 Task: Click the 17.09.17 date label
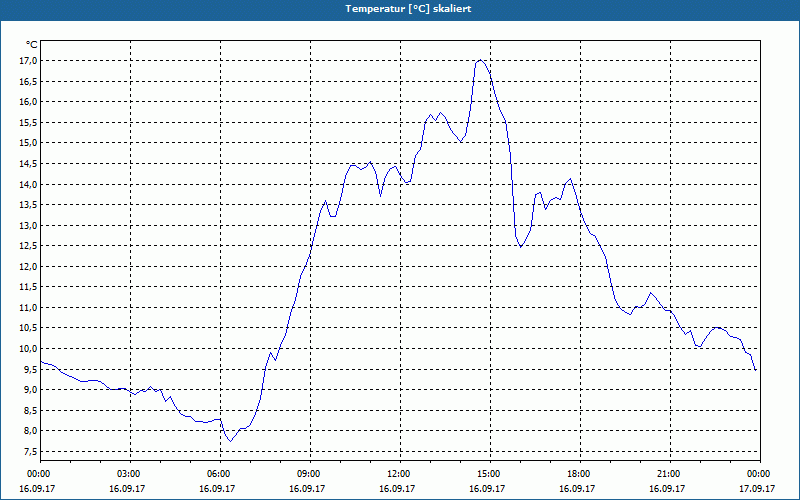(757, 489)
